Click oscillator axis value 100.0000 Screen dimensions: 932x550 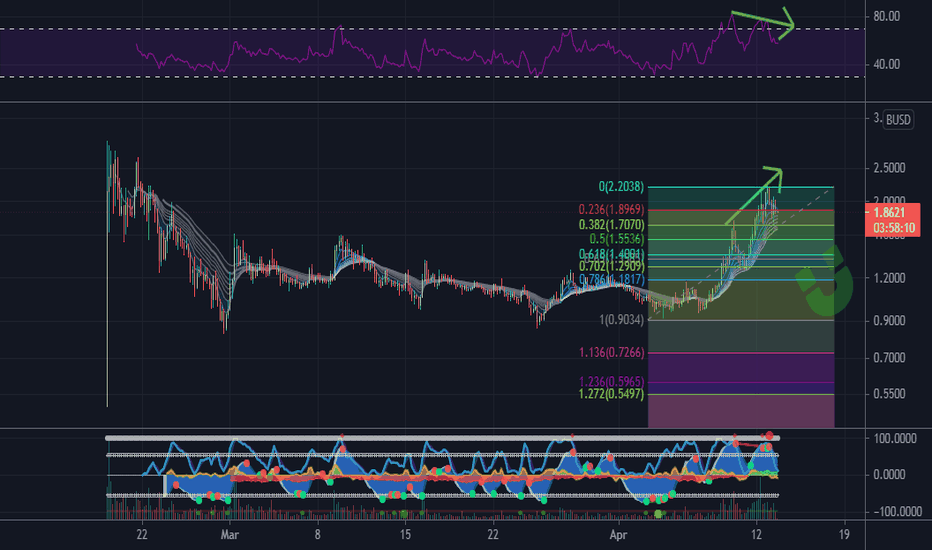click(895, 439)
